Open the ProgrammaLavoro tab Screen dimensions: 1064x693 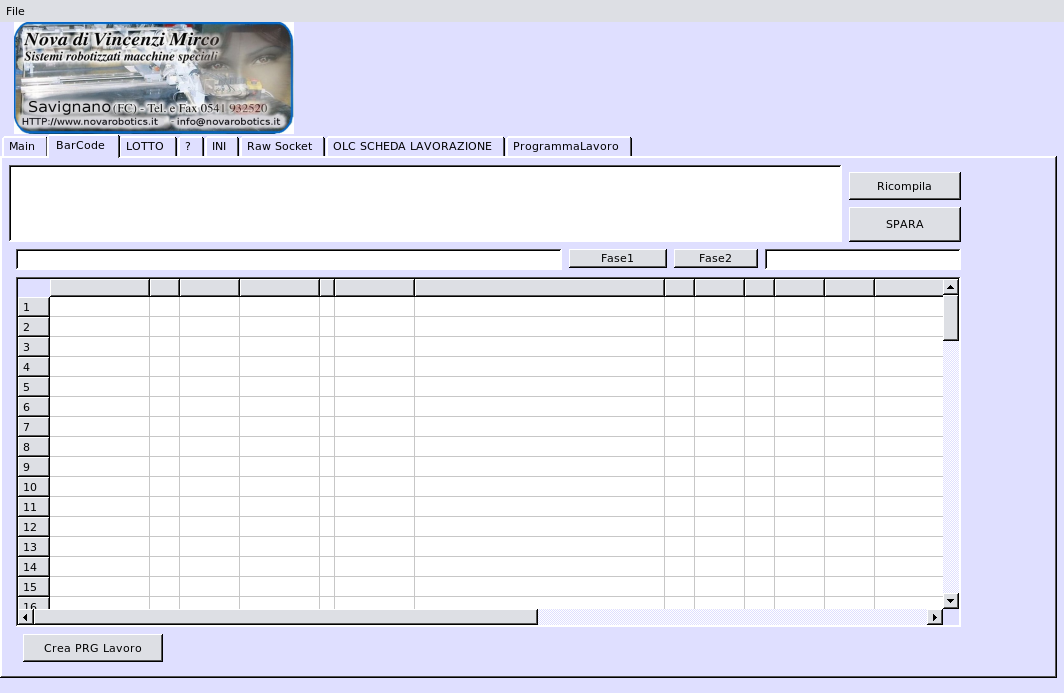pos(566,147)
